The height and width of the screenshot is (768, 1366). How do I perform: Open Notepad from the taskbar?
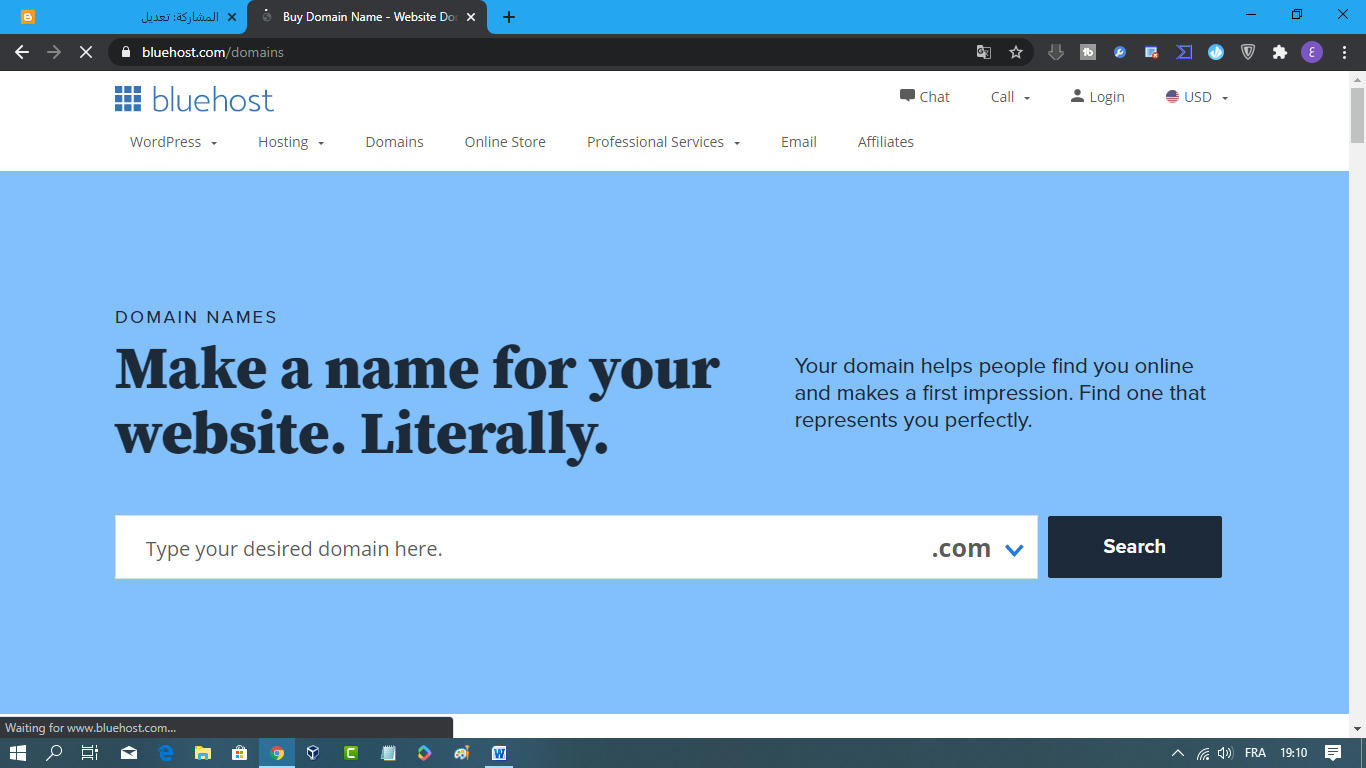(388, 753)
